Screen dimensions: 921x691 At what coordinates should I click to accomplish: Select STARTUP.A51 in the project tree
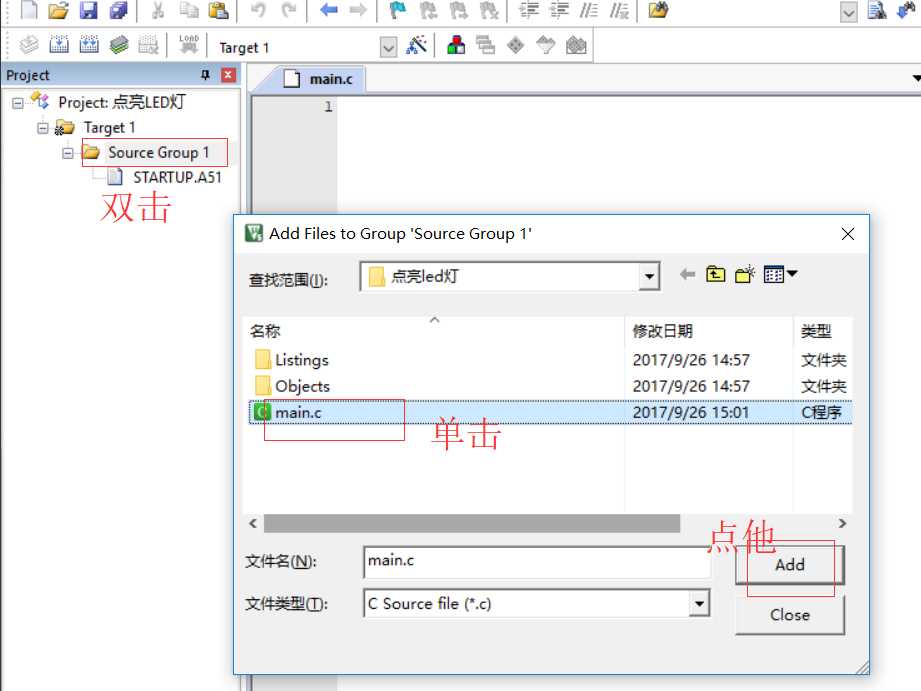tap(177, 177)
